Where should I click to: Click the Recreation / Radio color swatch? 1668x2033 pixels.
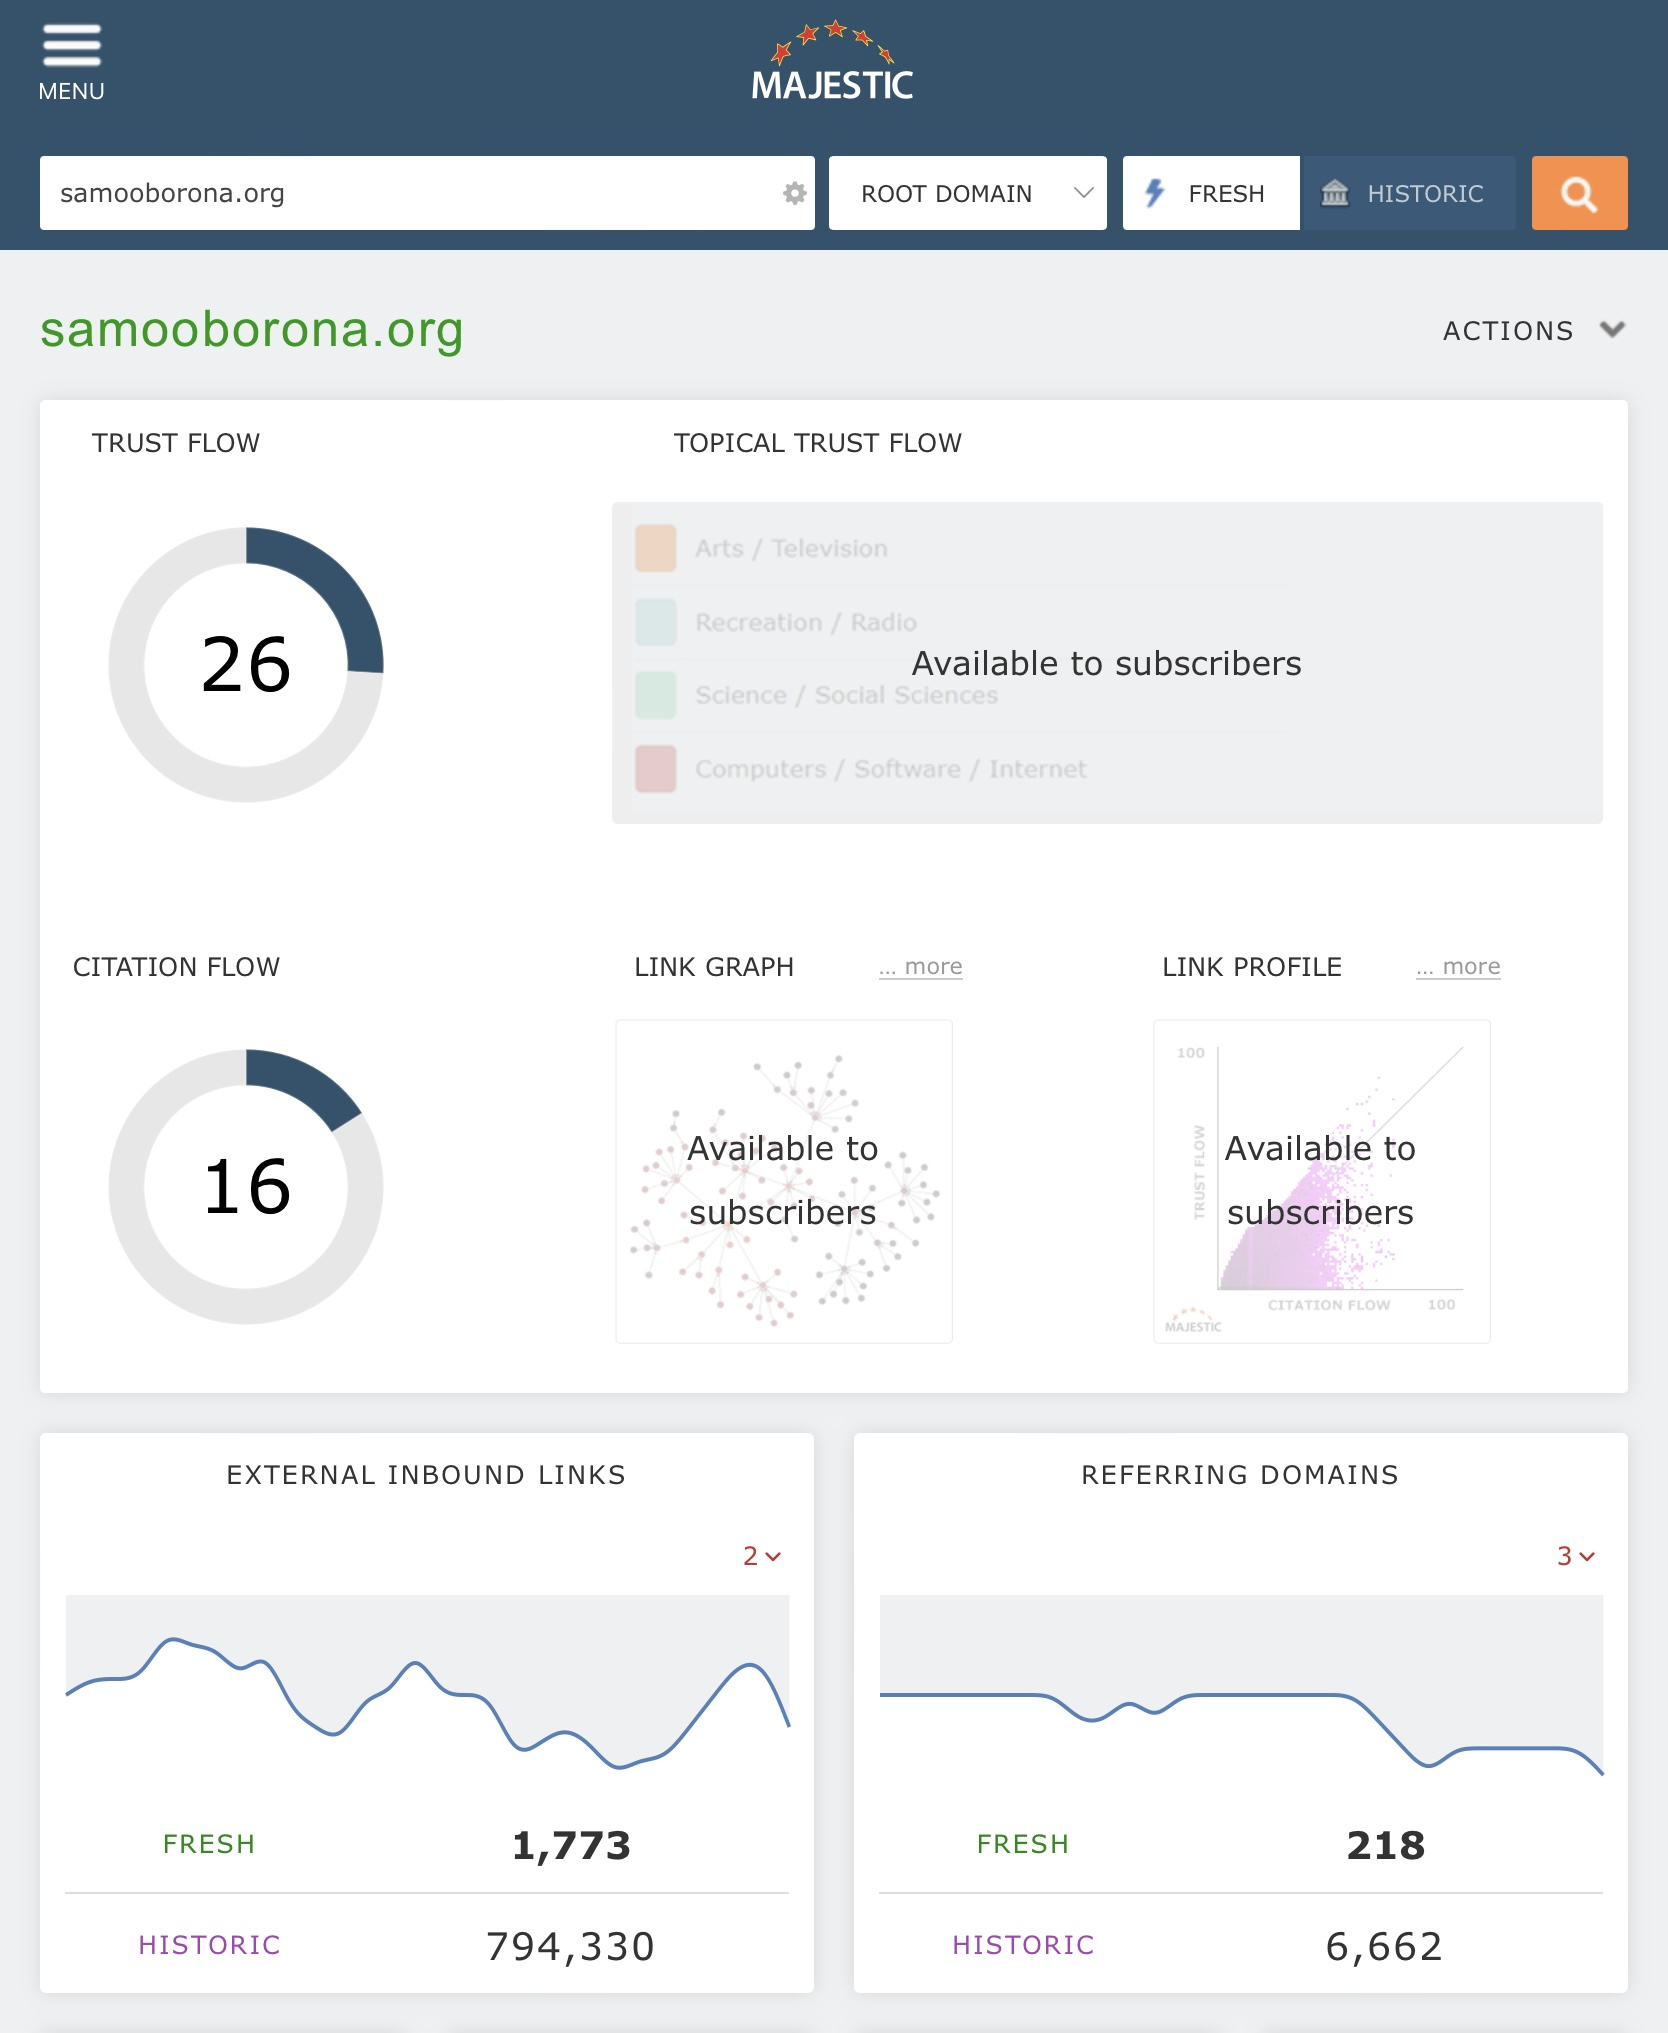pyautogui.click(x=656, y=622)
